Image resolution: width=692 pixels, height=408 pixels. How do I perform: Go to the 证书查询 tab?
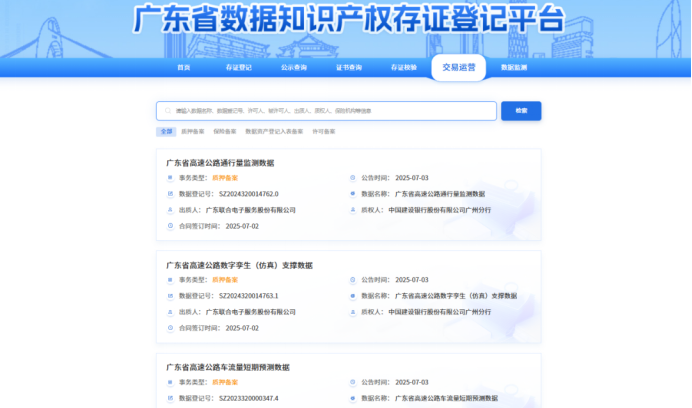[348, 68]
